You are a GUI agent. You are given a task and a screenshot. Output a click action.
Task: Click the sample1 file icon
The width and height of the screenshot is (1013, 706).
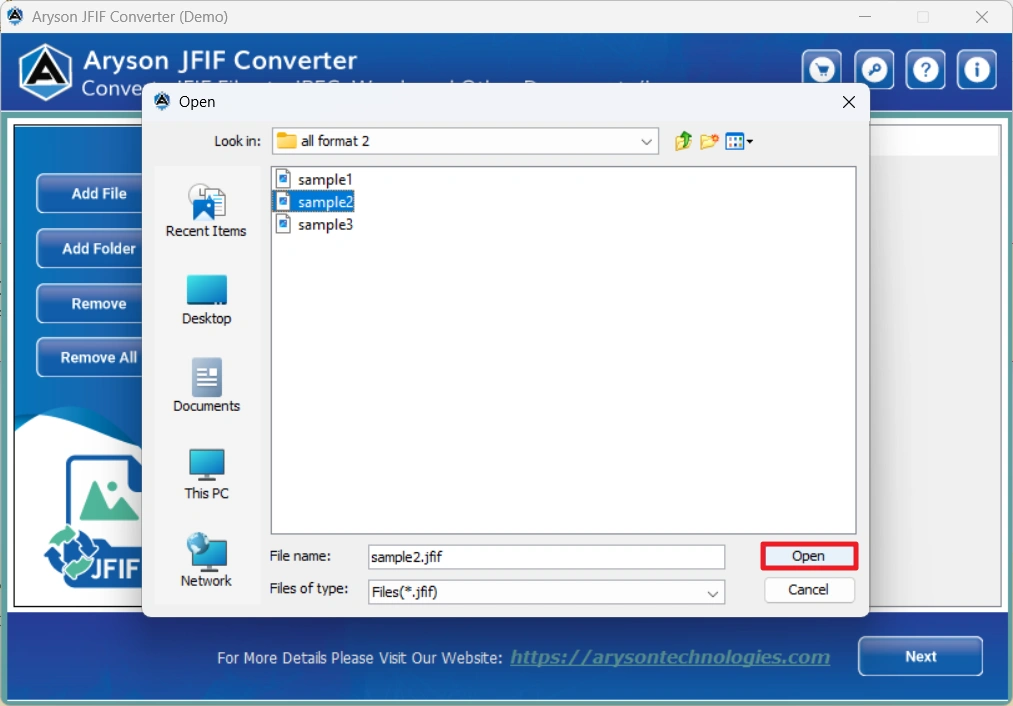(x=283, y=179)
